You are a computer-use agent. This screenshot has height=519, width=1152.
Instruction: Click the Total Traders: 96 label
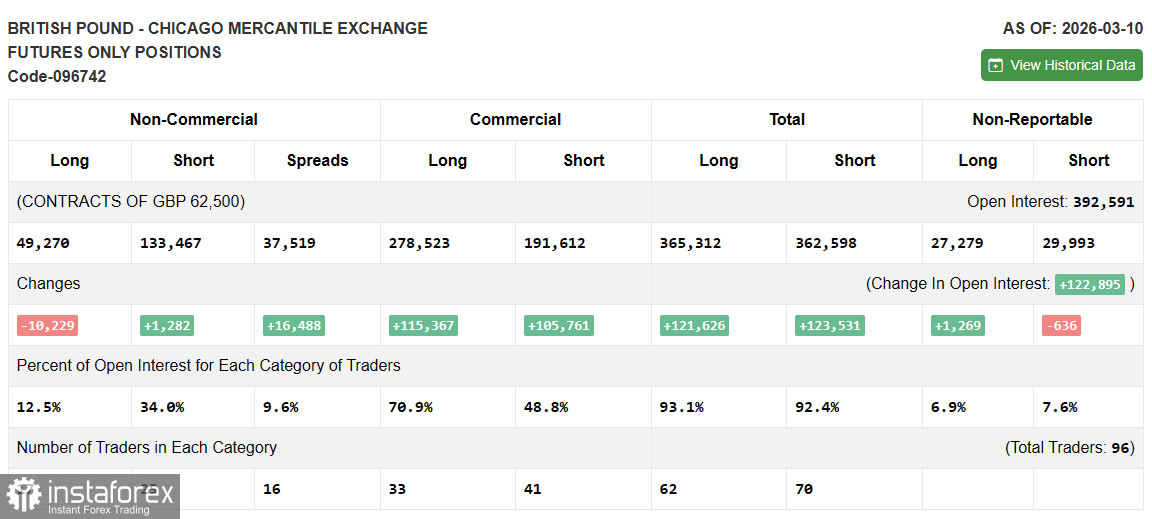[1069, 448]
